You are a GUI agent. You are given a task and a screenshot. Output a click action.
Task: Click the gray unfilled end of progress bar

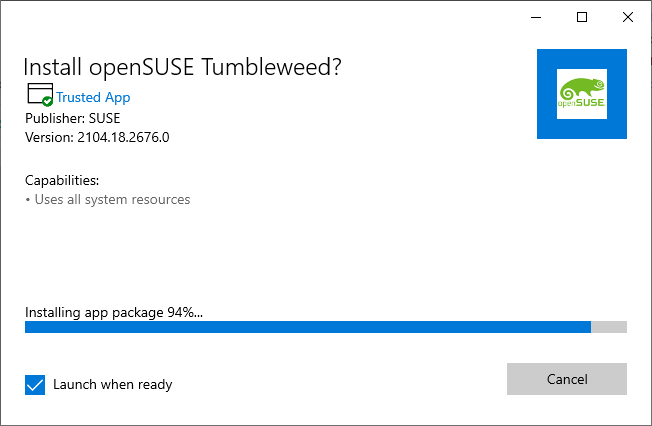click(609, 327)
